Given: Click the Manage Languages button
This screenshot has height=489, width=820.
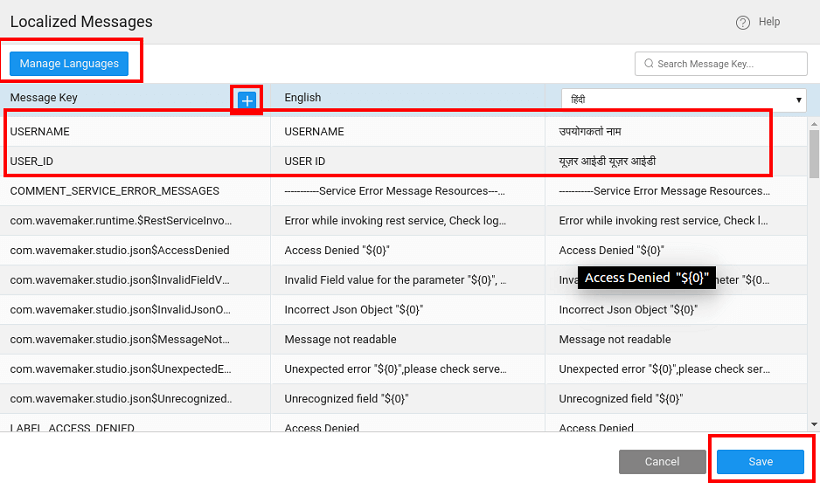Looking at the screenshot, I should point(69,64).
